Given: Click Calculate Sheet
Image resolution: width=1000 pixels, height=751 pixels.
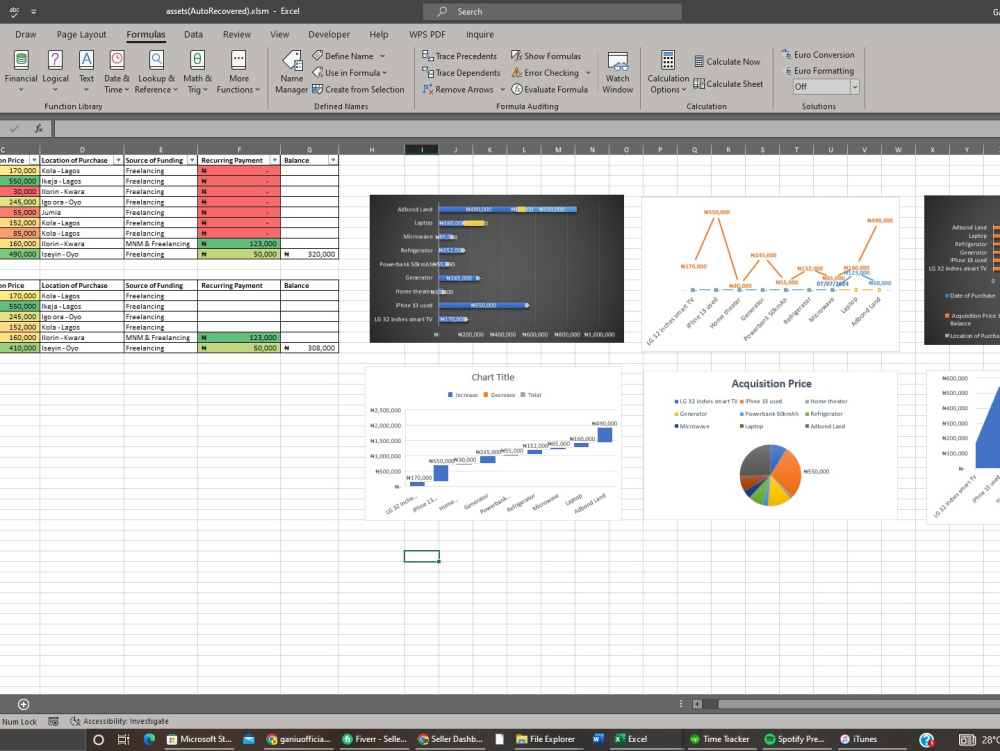Looking at the screenshot, I should point(728,84).
